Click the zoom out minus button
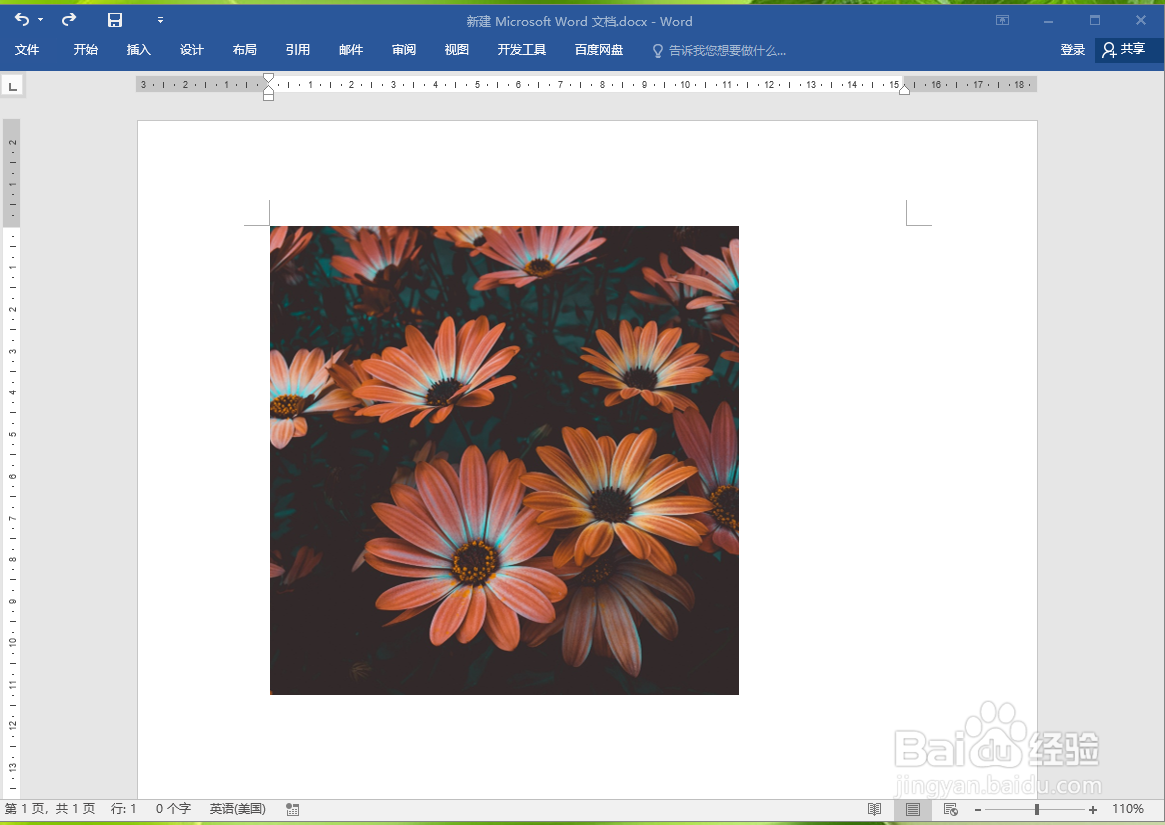 click(x=978, y=809)
